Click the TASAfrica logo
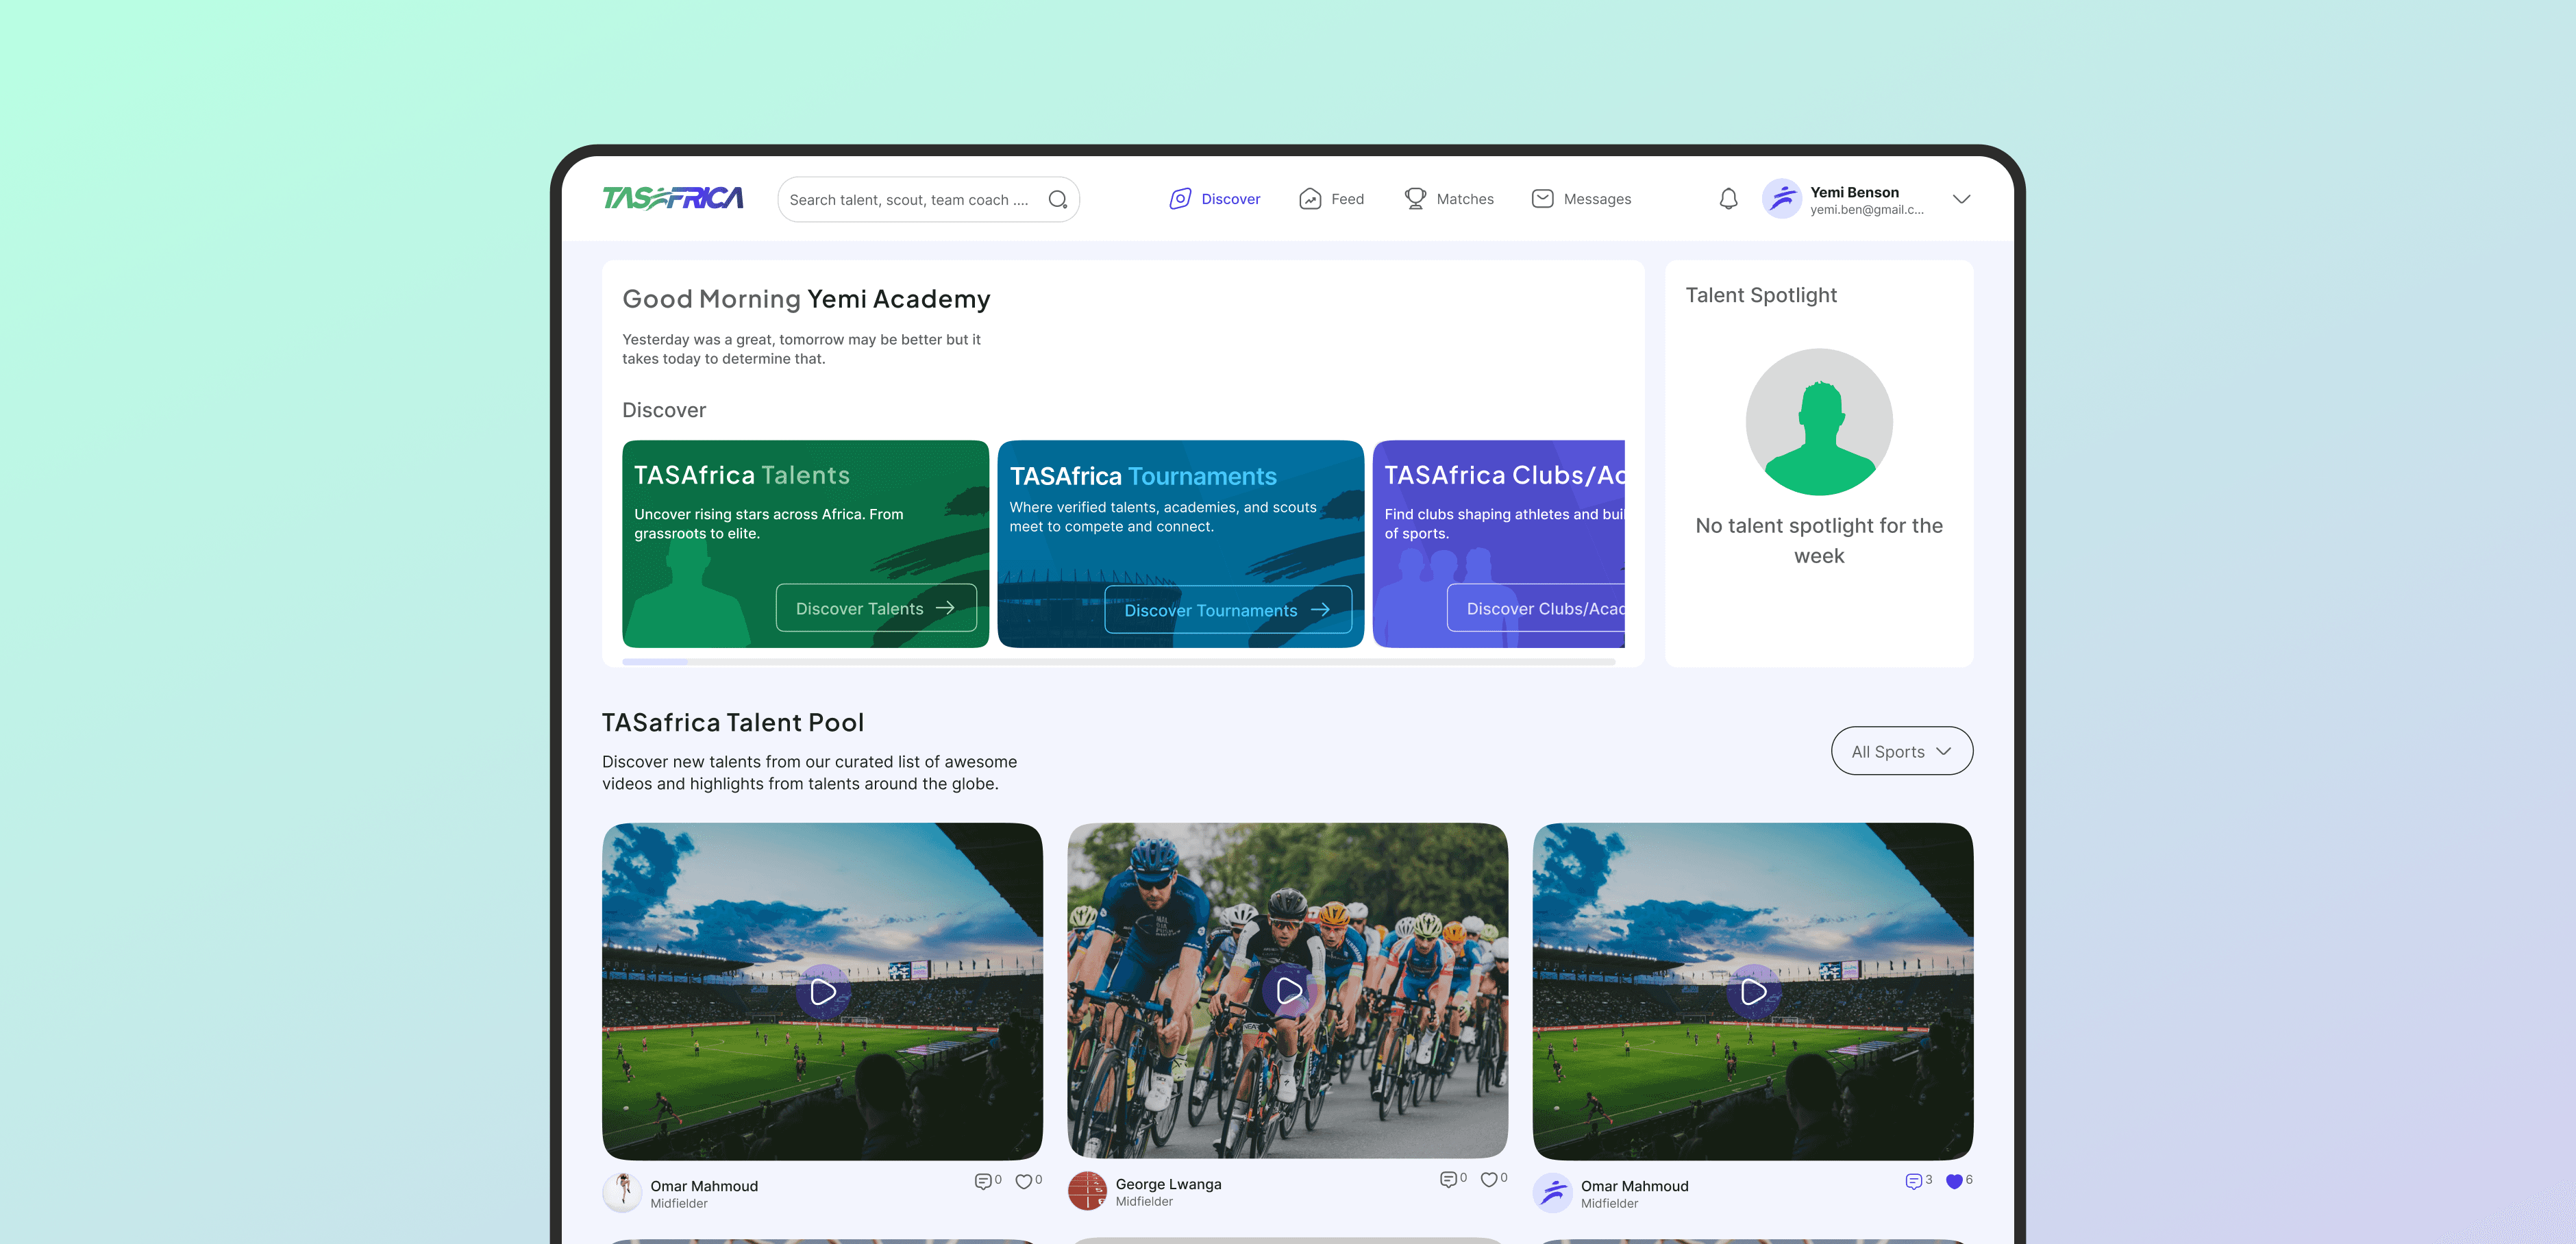This screenshot has height=1244, width=2576. tap(672, 198)
